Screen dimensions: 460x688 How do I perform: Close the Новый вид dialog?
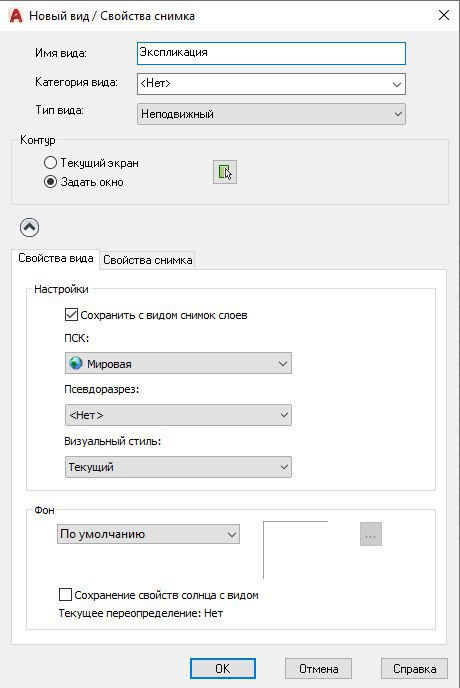[x=444, y=15]
